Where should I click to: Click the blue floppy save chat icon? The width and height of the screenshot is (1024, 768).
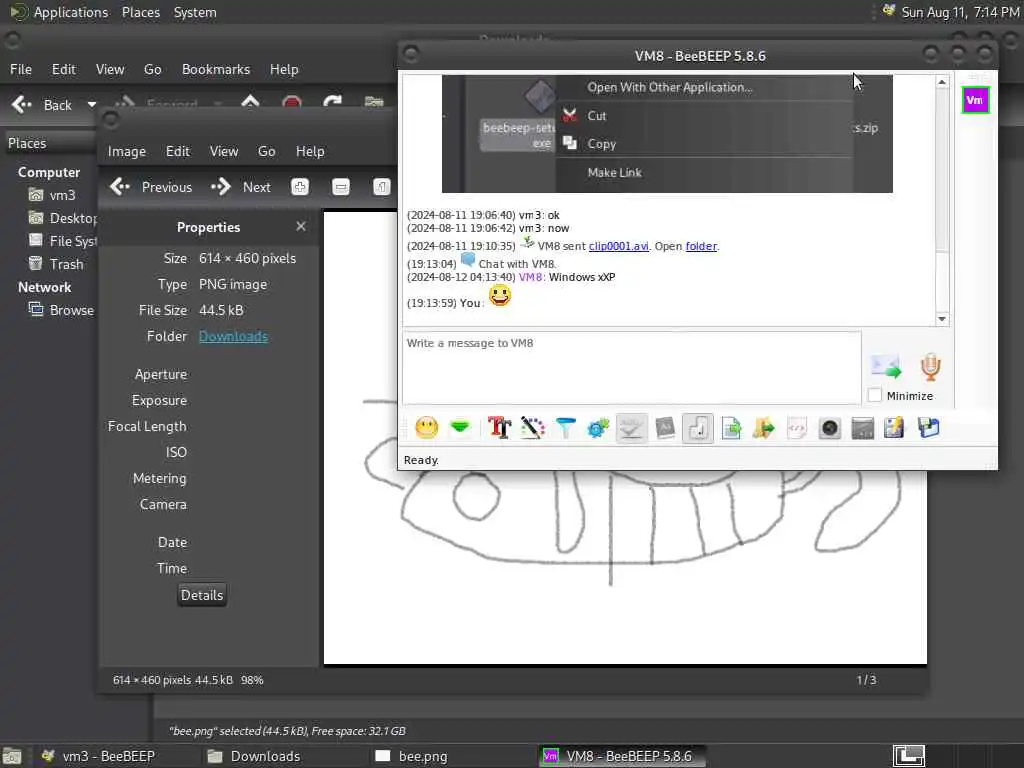[928, 428]
